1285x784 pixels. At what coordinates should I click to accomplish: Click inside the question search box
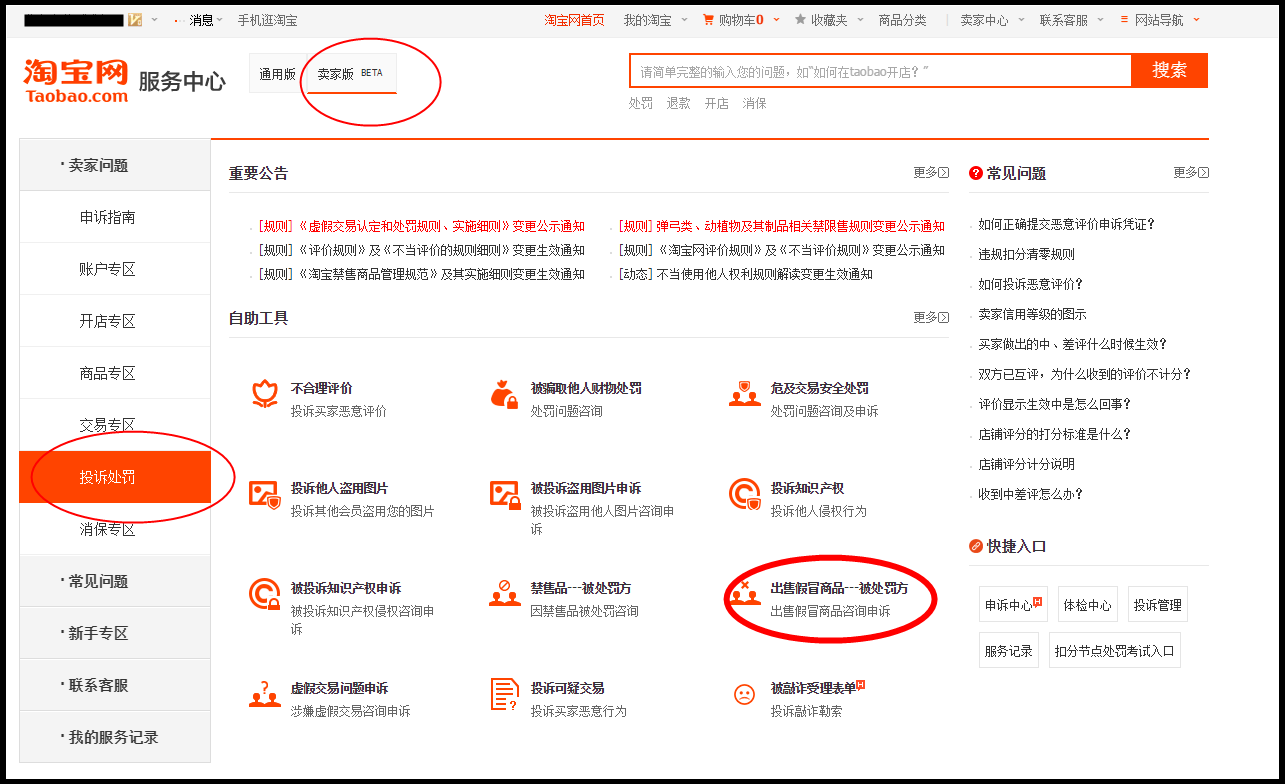(880, 71)
